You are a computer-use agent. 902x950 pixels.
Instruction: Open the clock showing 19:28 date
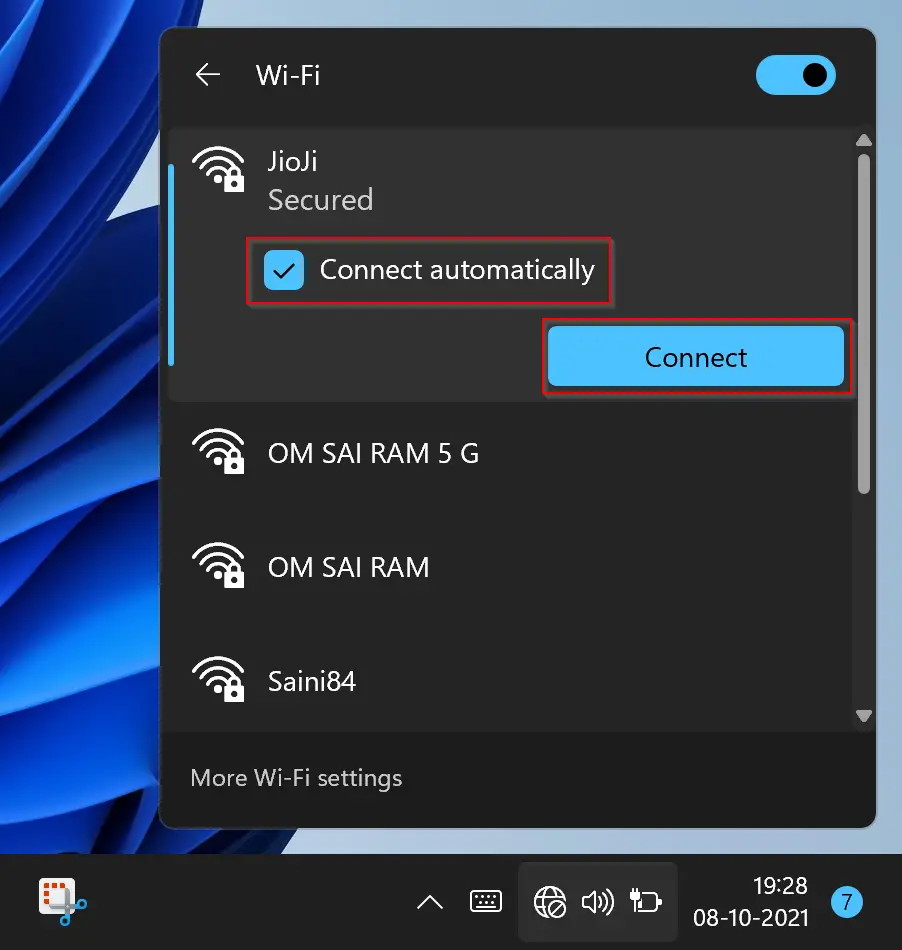(751, 902)
